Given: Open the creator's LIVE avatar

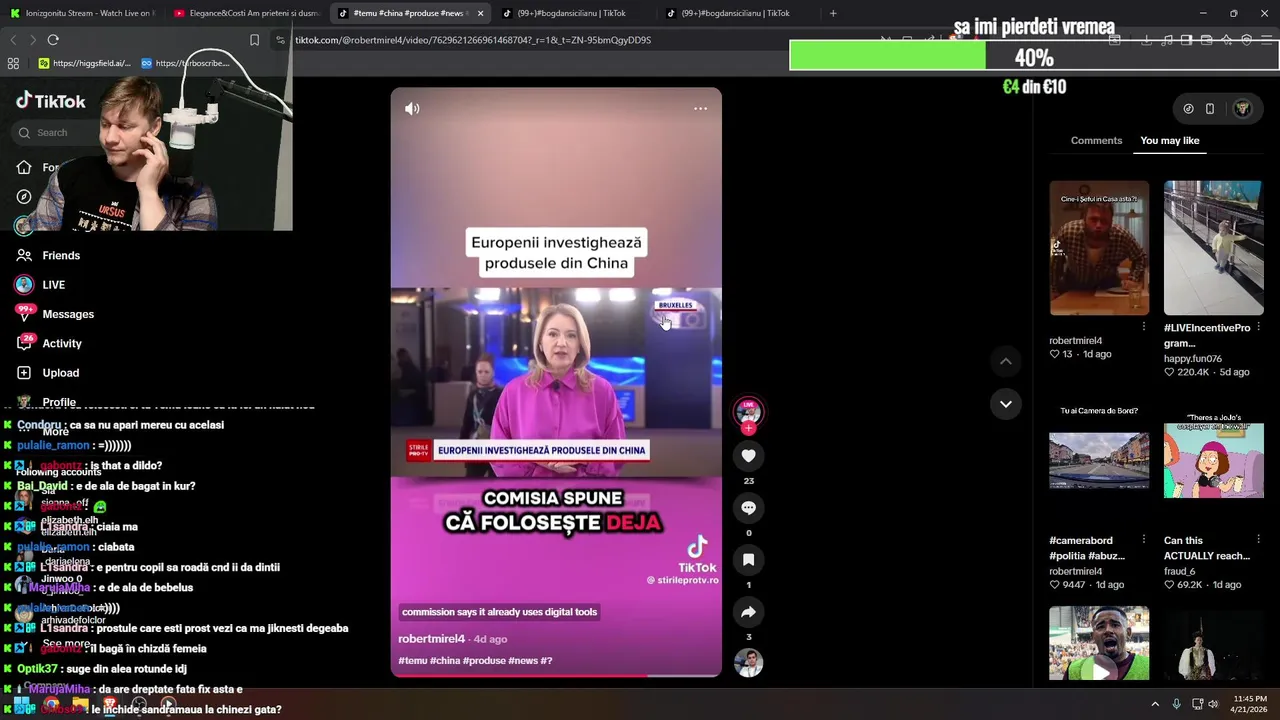Looking at the screenshot, I should coord(748,410).
